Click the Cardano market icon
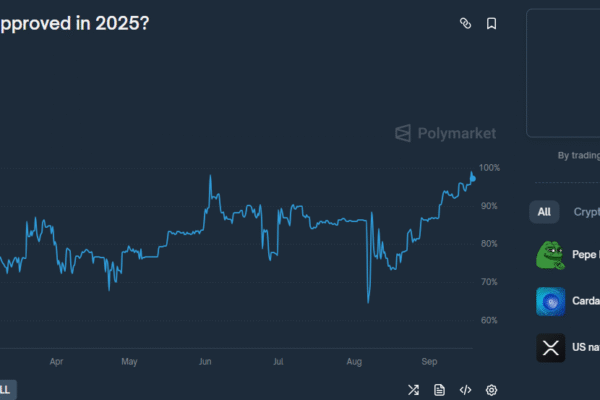 click(550, 301)
